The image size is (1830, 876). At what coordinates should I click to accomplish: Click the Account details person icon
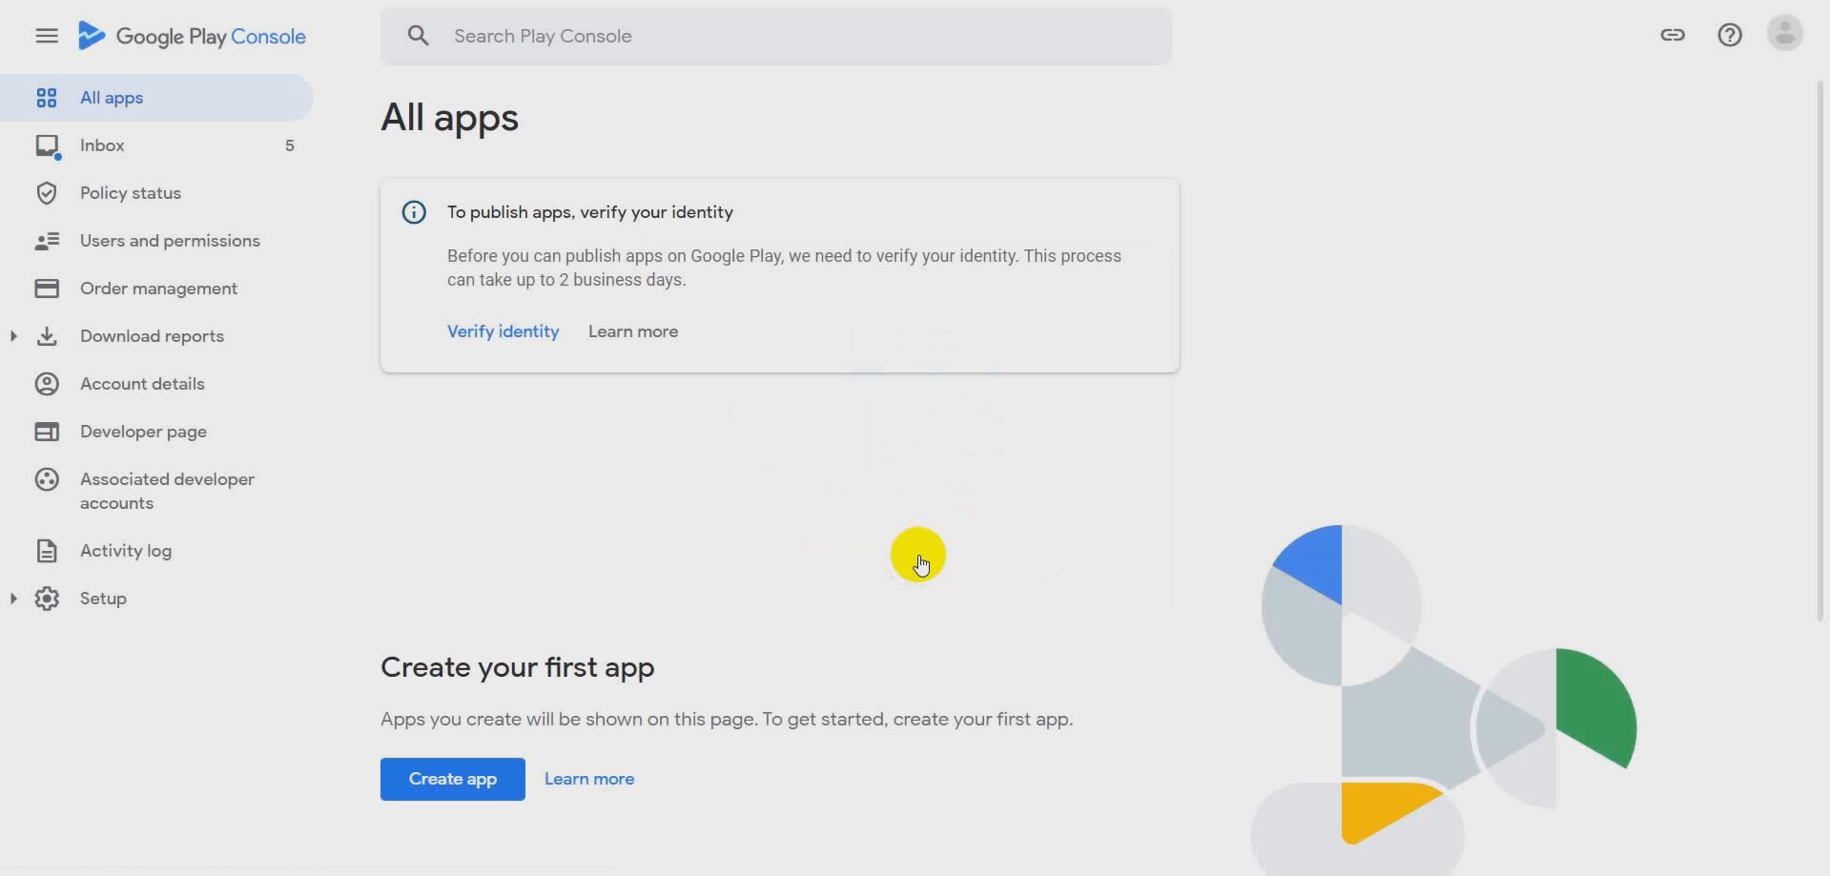(x=46, y=384)
